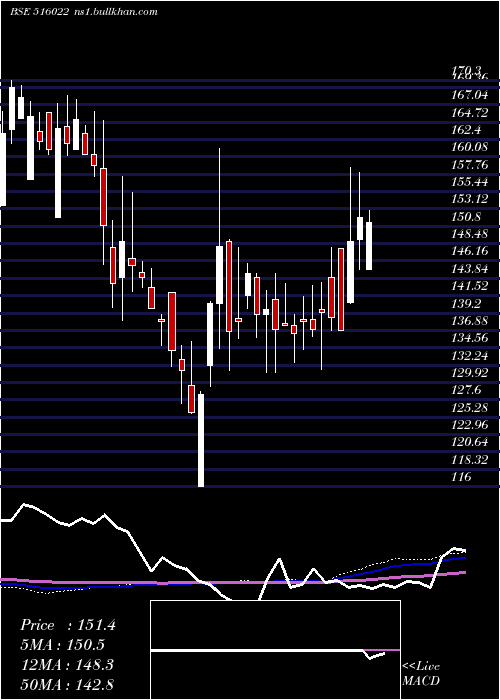The height and width of the screenshot is (700, 500).
Task: Click the ns1.bullkhan.com watermark text
Action: coord(115,12)
